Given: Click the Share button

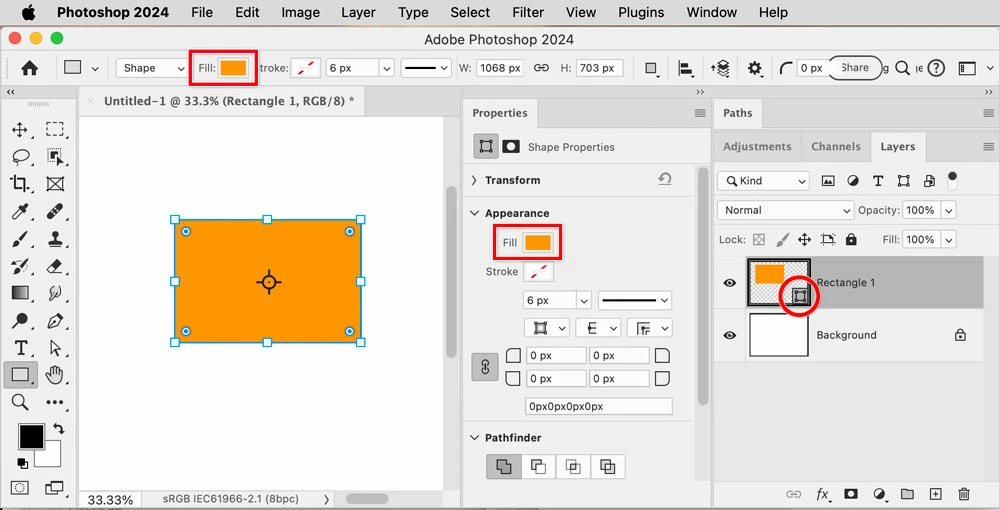Looking at the screenshot, I should pos(855,68).
